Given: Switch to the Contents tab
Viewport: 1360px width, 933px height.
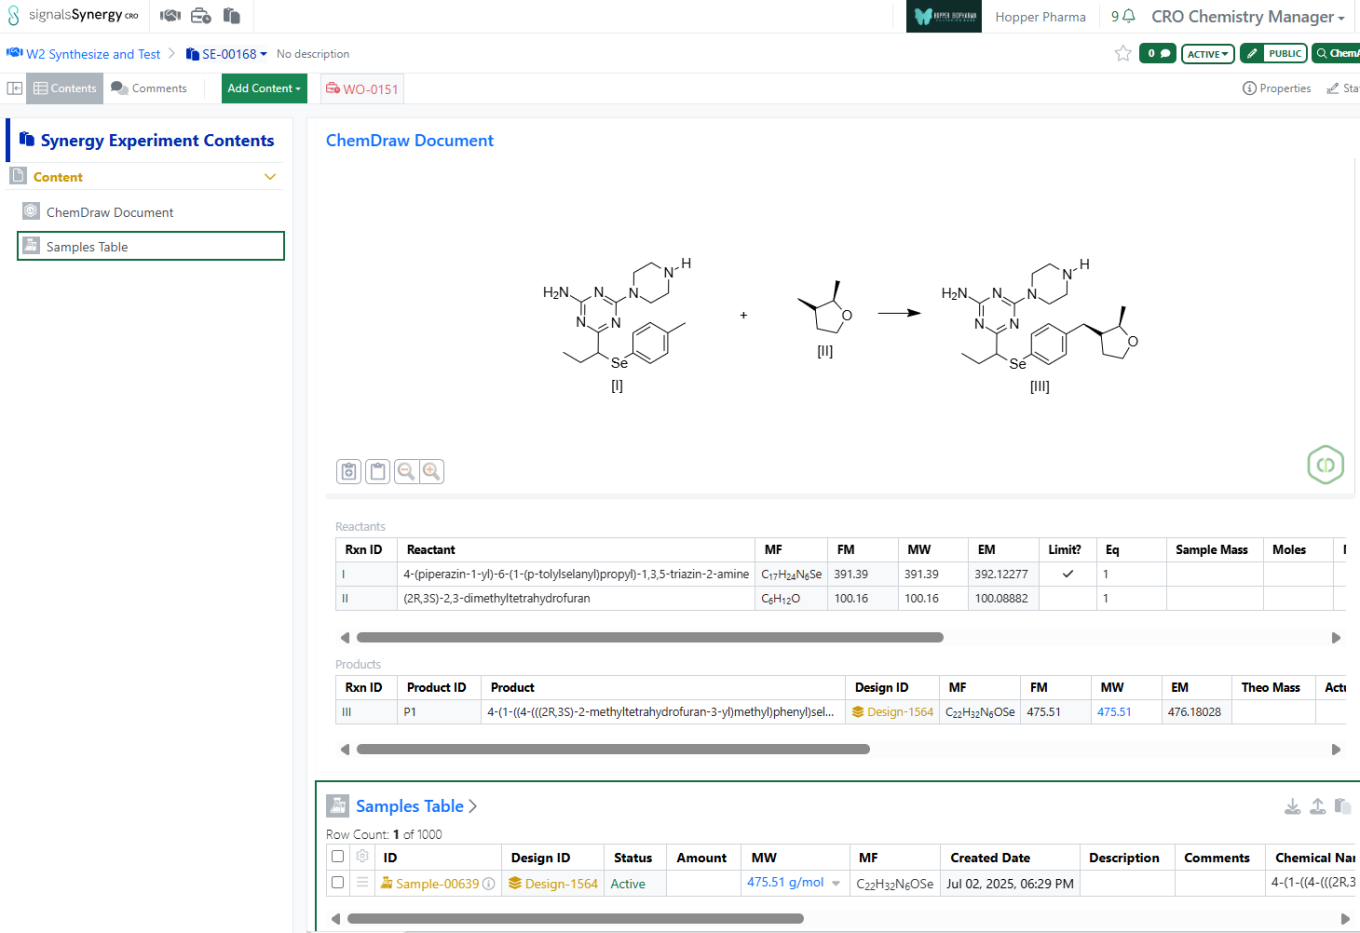Looking at the screenshot, I should [65, 88].
